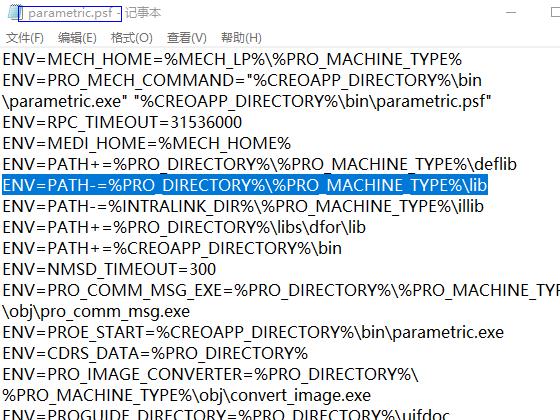Click the highlighted PATH-= line ending \lib
This screenshot has width=560, height=420.
pyautogui.click(x=245, y=185)
